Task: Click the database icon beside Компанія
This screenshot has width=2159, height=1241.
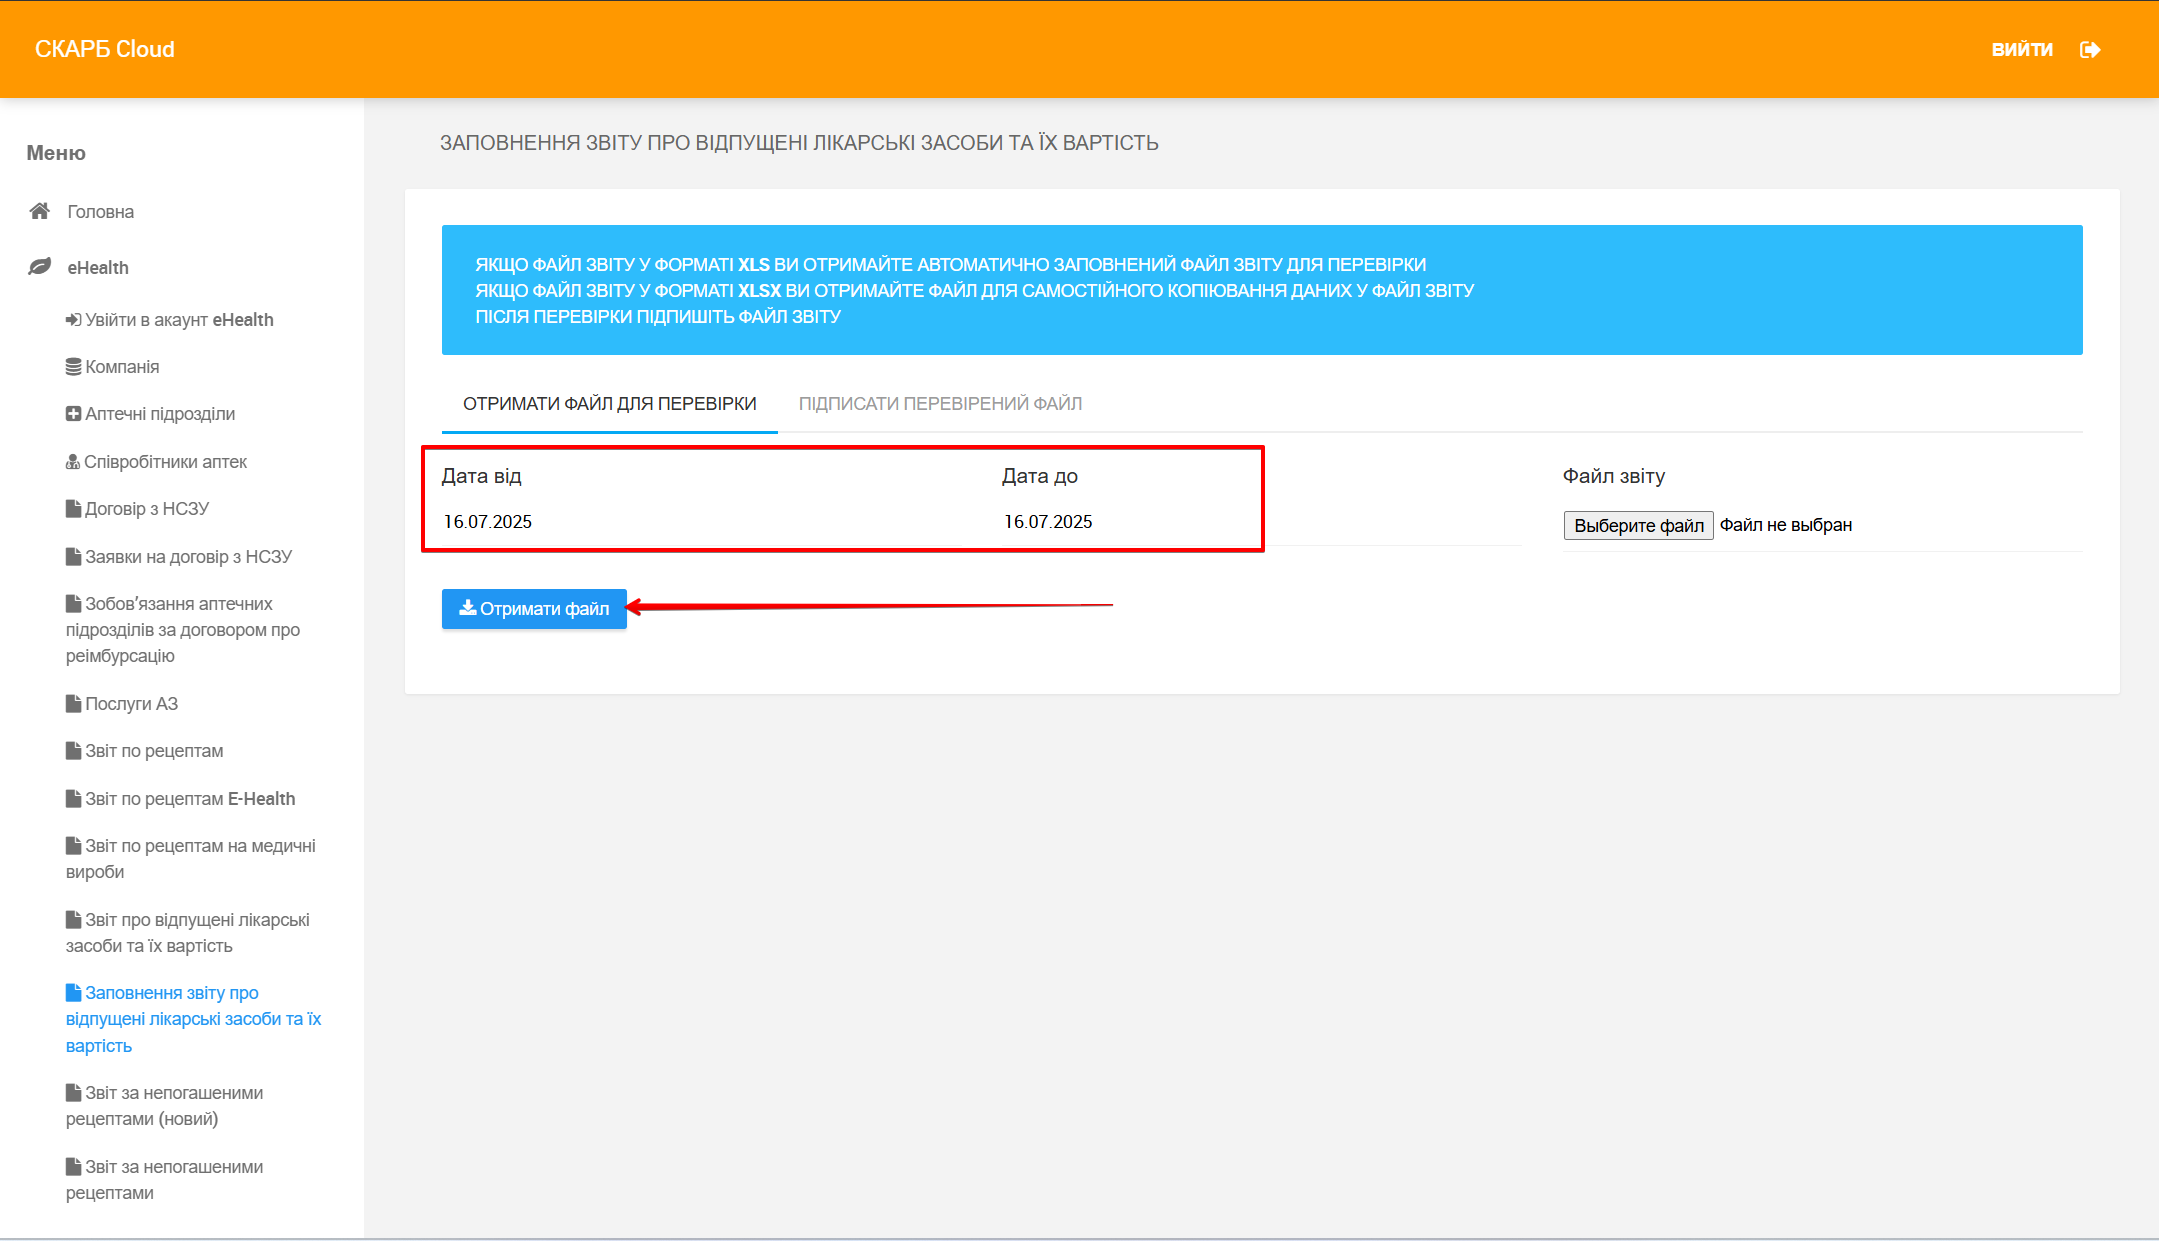Action: pos(73,367)
